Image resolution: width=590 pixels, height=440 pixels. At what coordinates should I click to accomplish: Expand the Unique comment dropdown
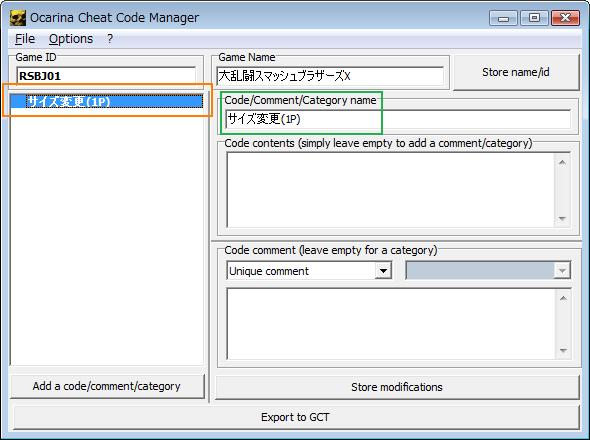(x=383, y=271)
